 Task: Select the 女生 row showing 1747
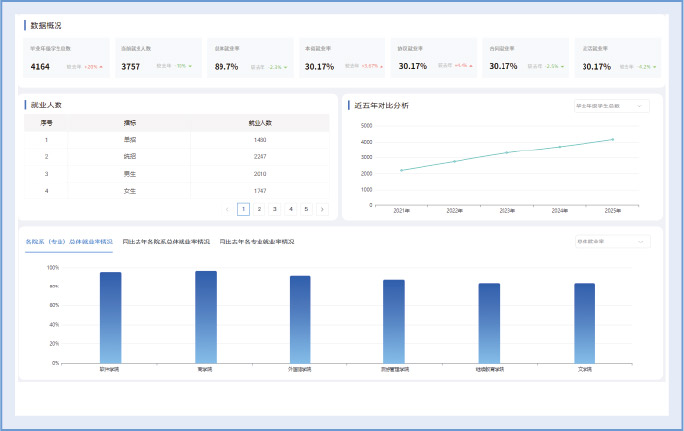tap(177, 190)
